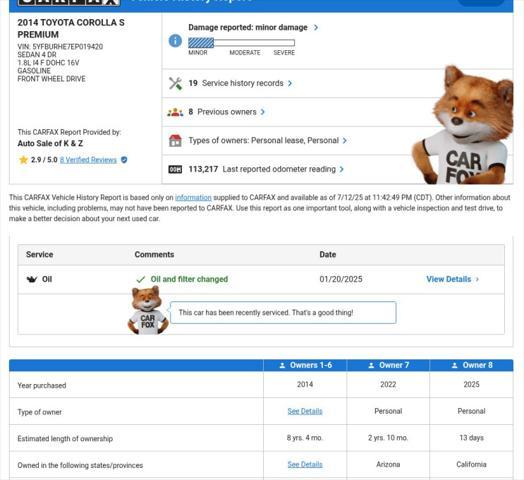This screenshot has width=524, height=480.
Task: Click 'Damage reported: minor damage' text
Action: pos(248,27)
